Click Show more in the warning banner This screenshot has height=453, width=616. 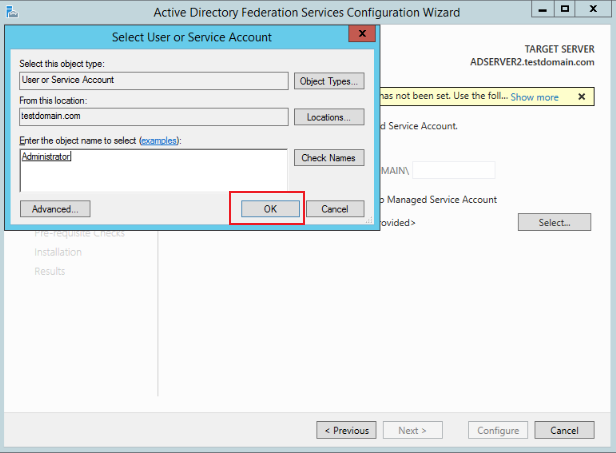pos(534,97)
